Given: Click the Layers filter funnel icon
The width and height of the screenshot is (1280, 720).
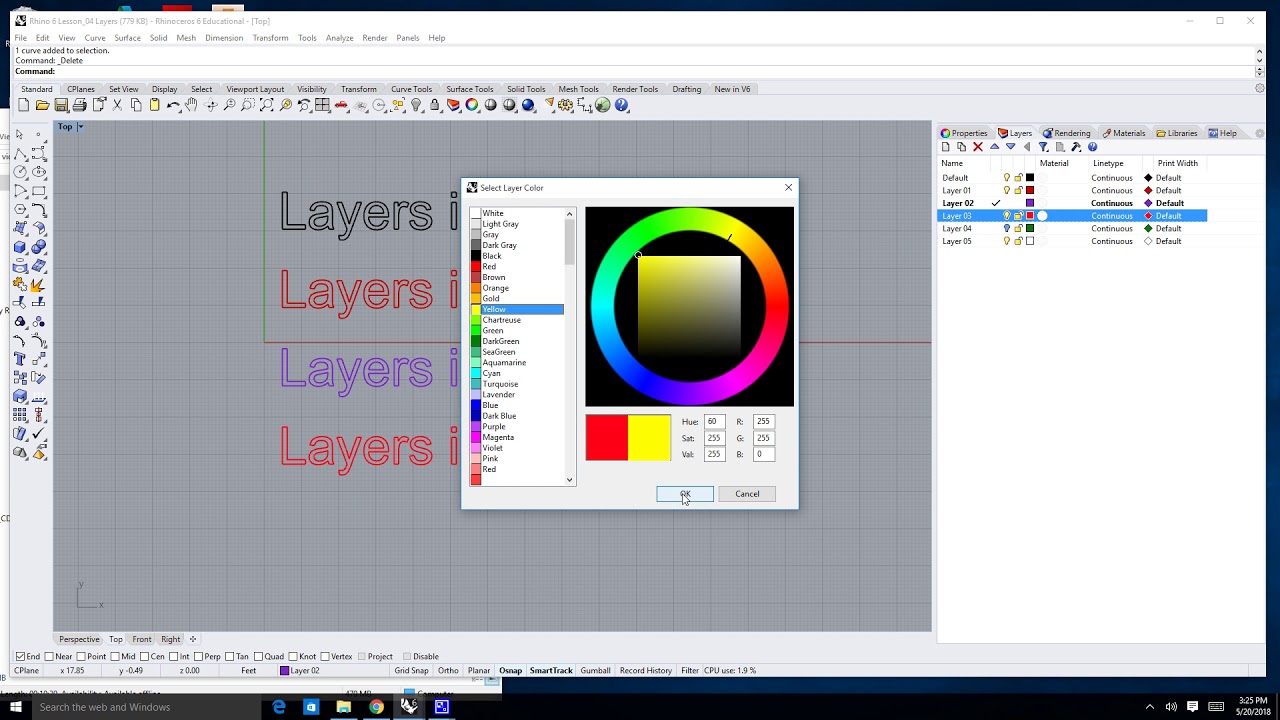Looking at the screenshot, I should pos(1043,147).
